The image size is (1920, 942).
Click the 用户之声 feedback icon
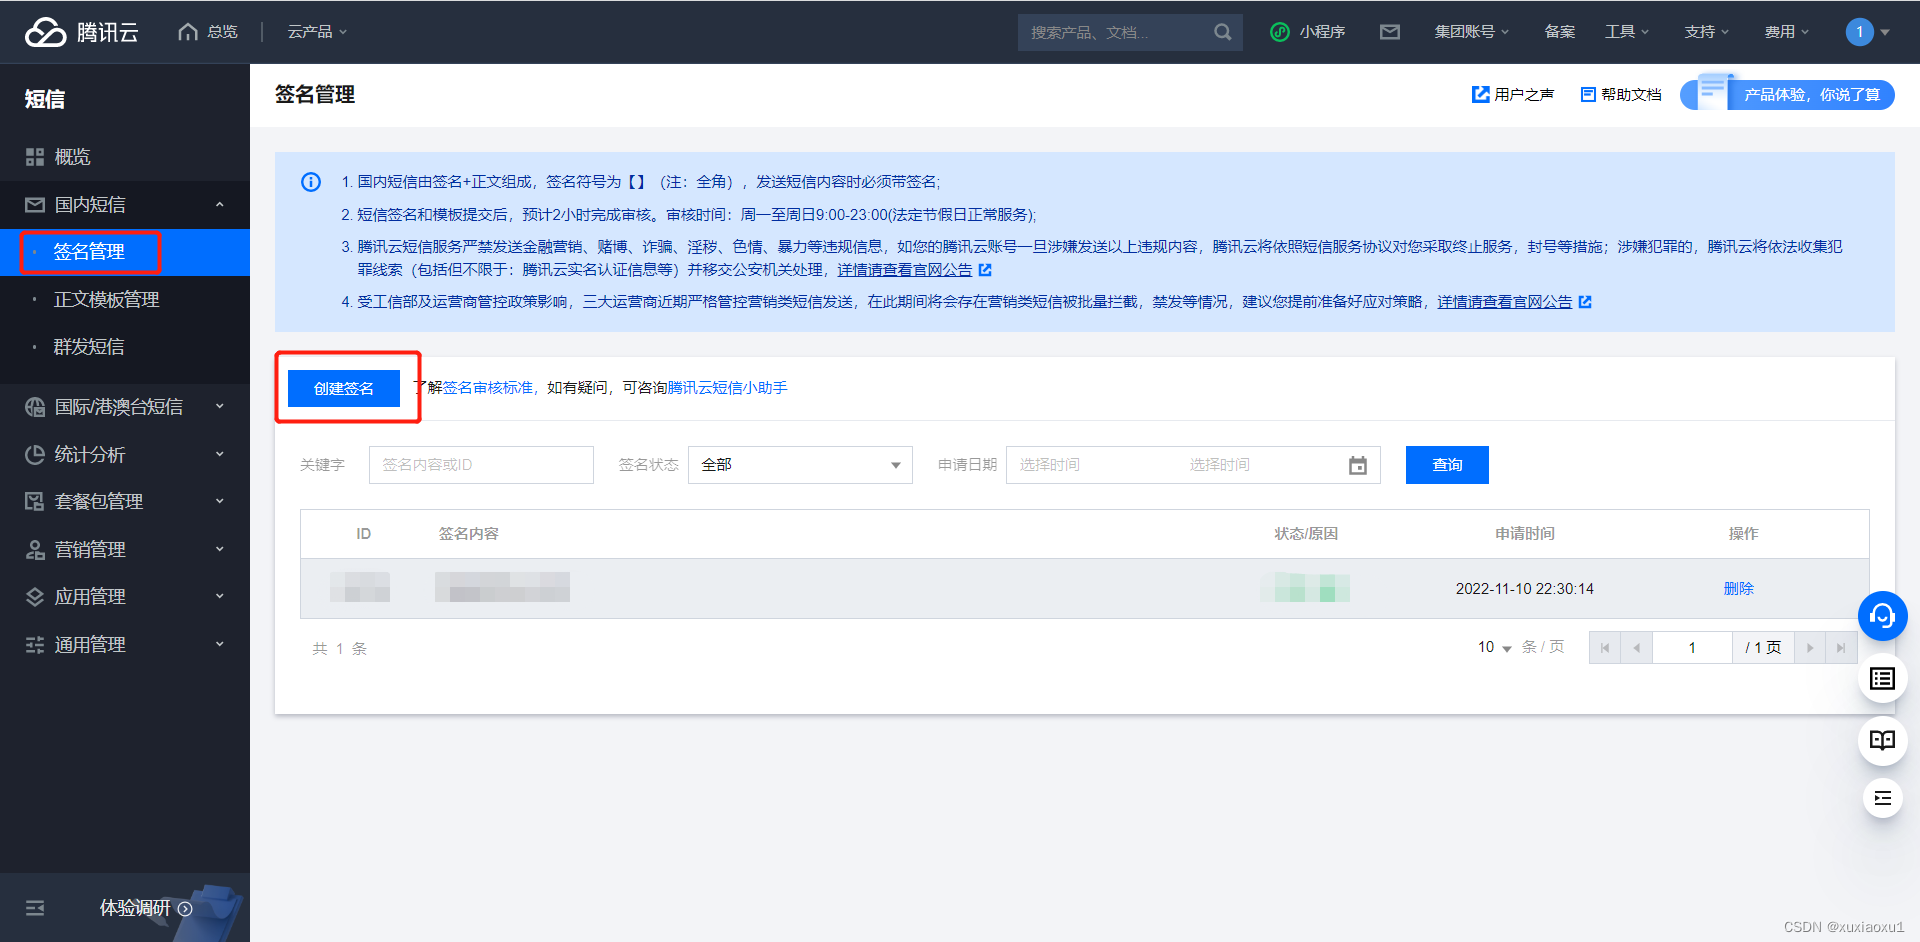coord(1481,94)
